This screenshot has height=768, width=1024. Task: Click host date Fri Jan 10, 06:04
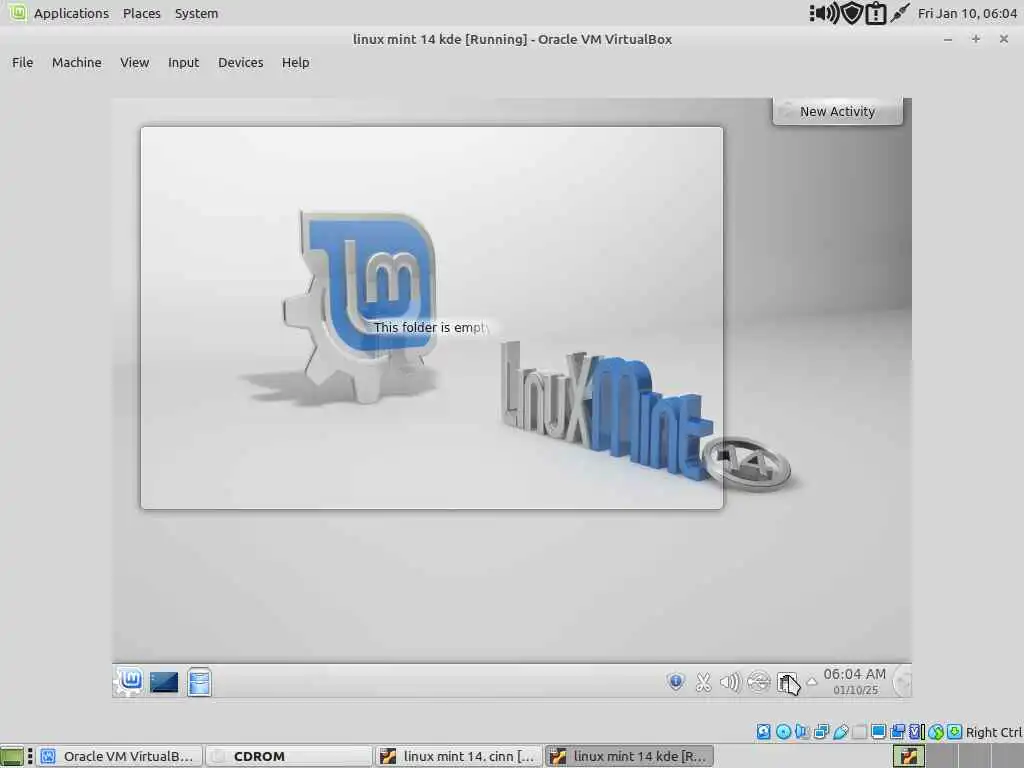[x=967, y=13]
